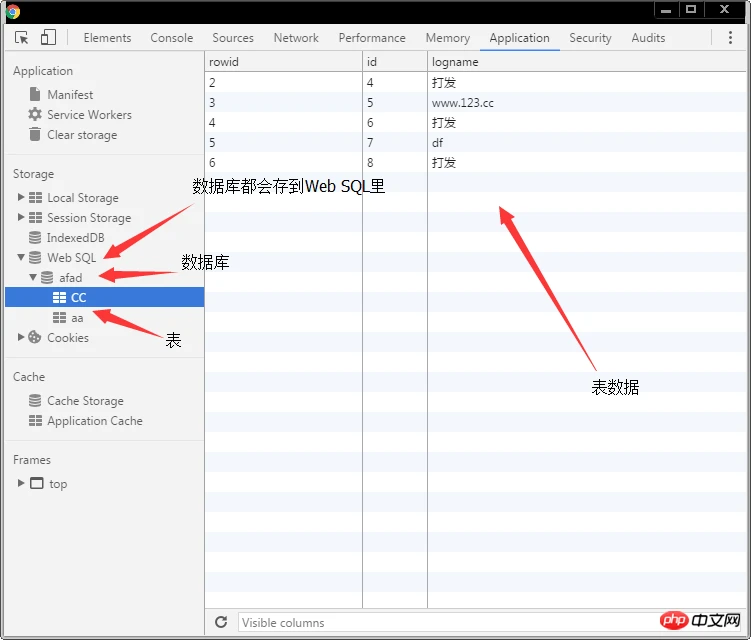Click the Cookies icon
751x640 pixels.
(x=34, y=337)
